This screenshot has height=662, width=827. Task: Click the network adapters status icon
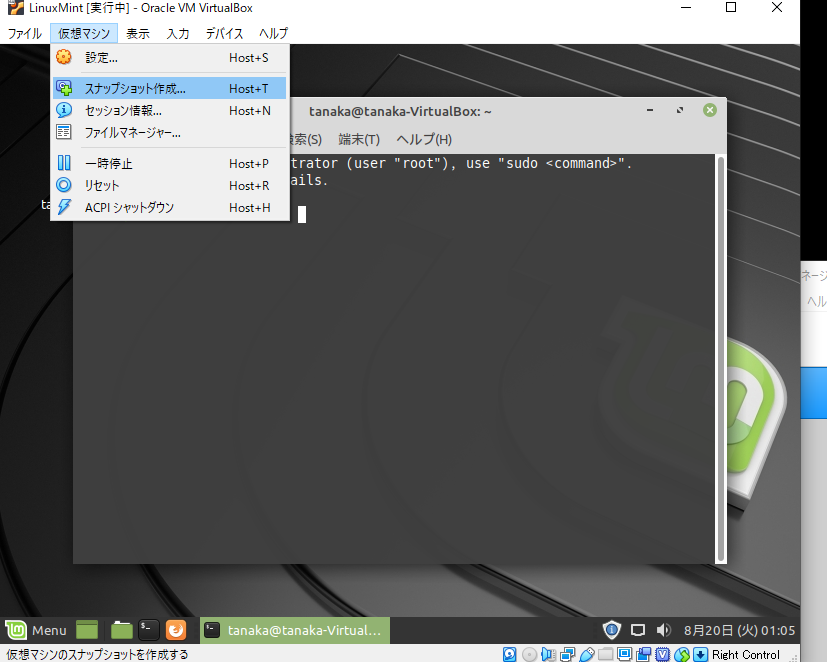point(568,655)
